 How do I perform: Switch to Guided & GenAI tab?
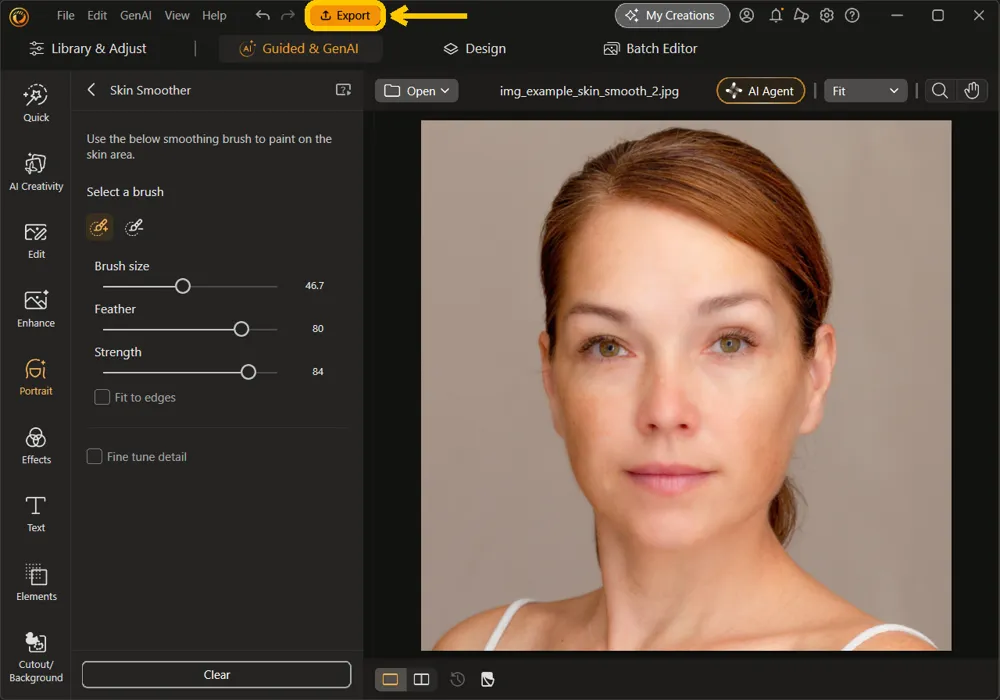tap(300, 48)
